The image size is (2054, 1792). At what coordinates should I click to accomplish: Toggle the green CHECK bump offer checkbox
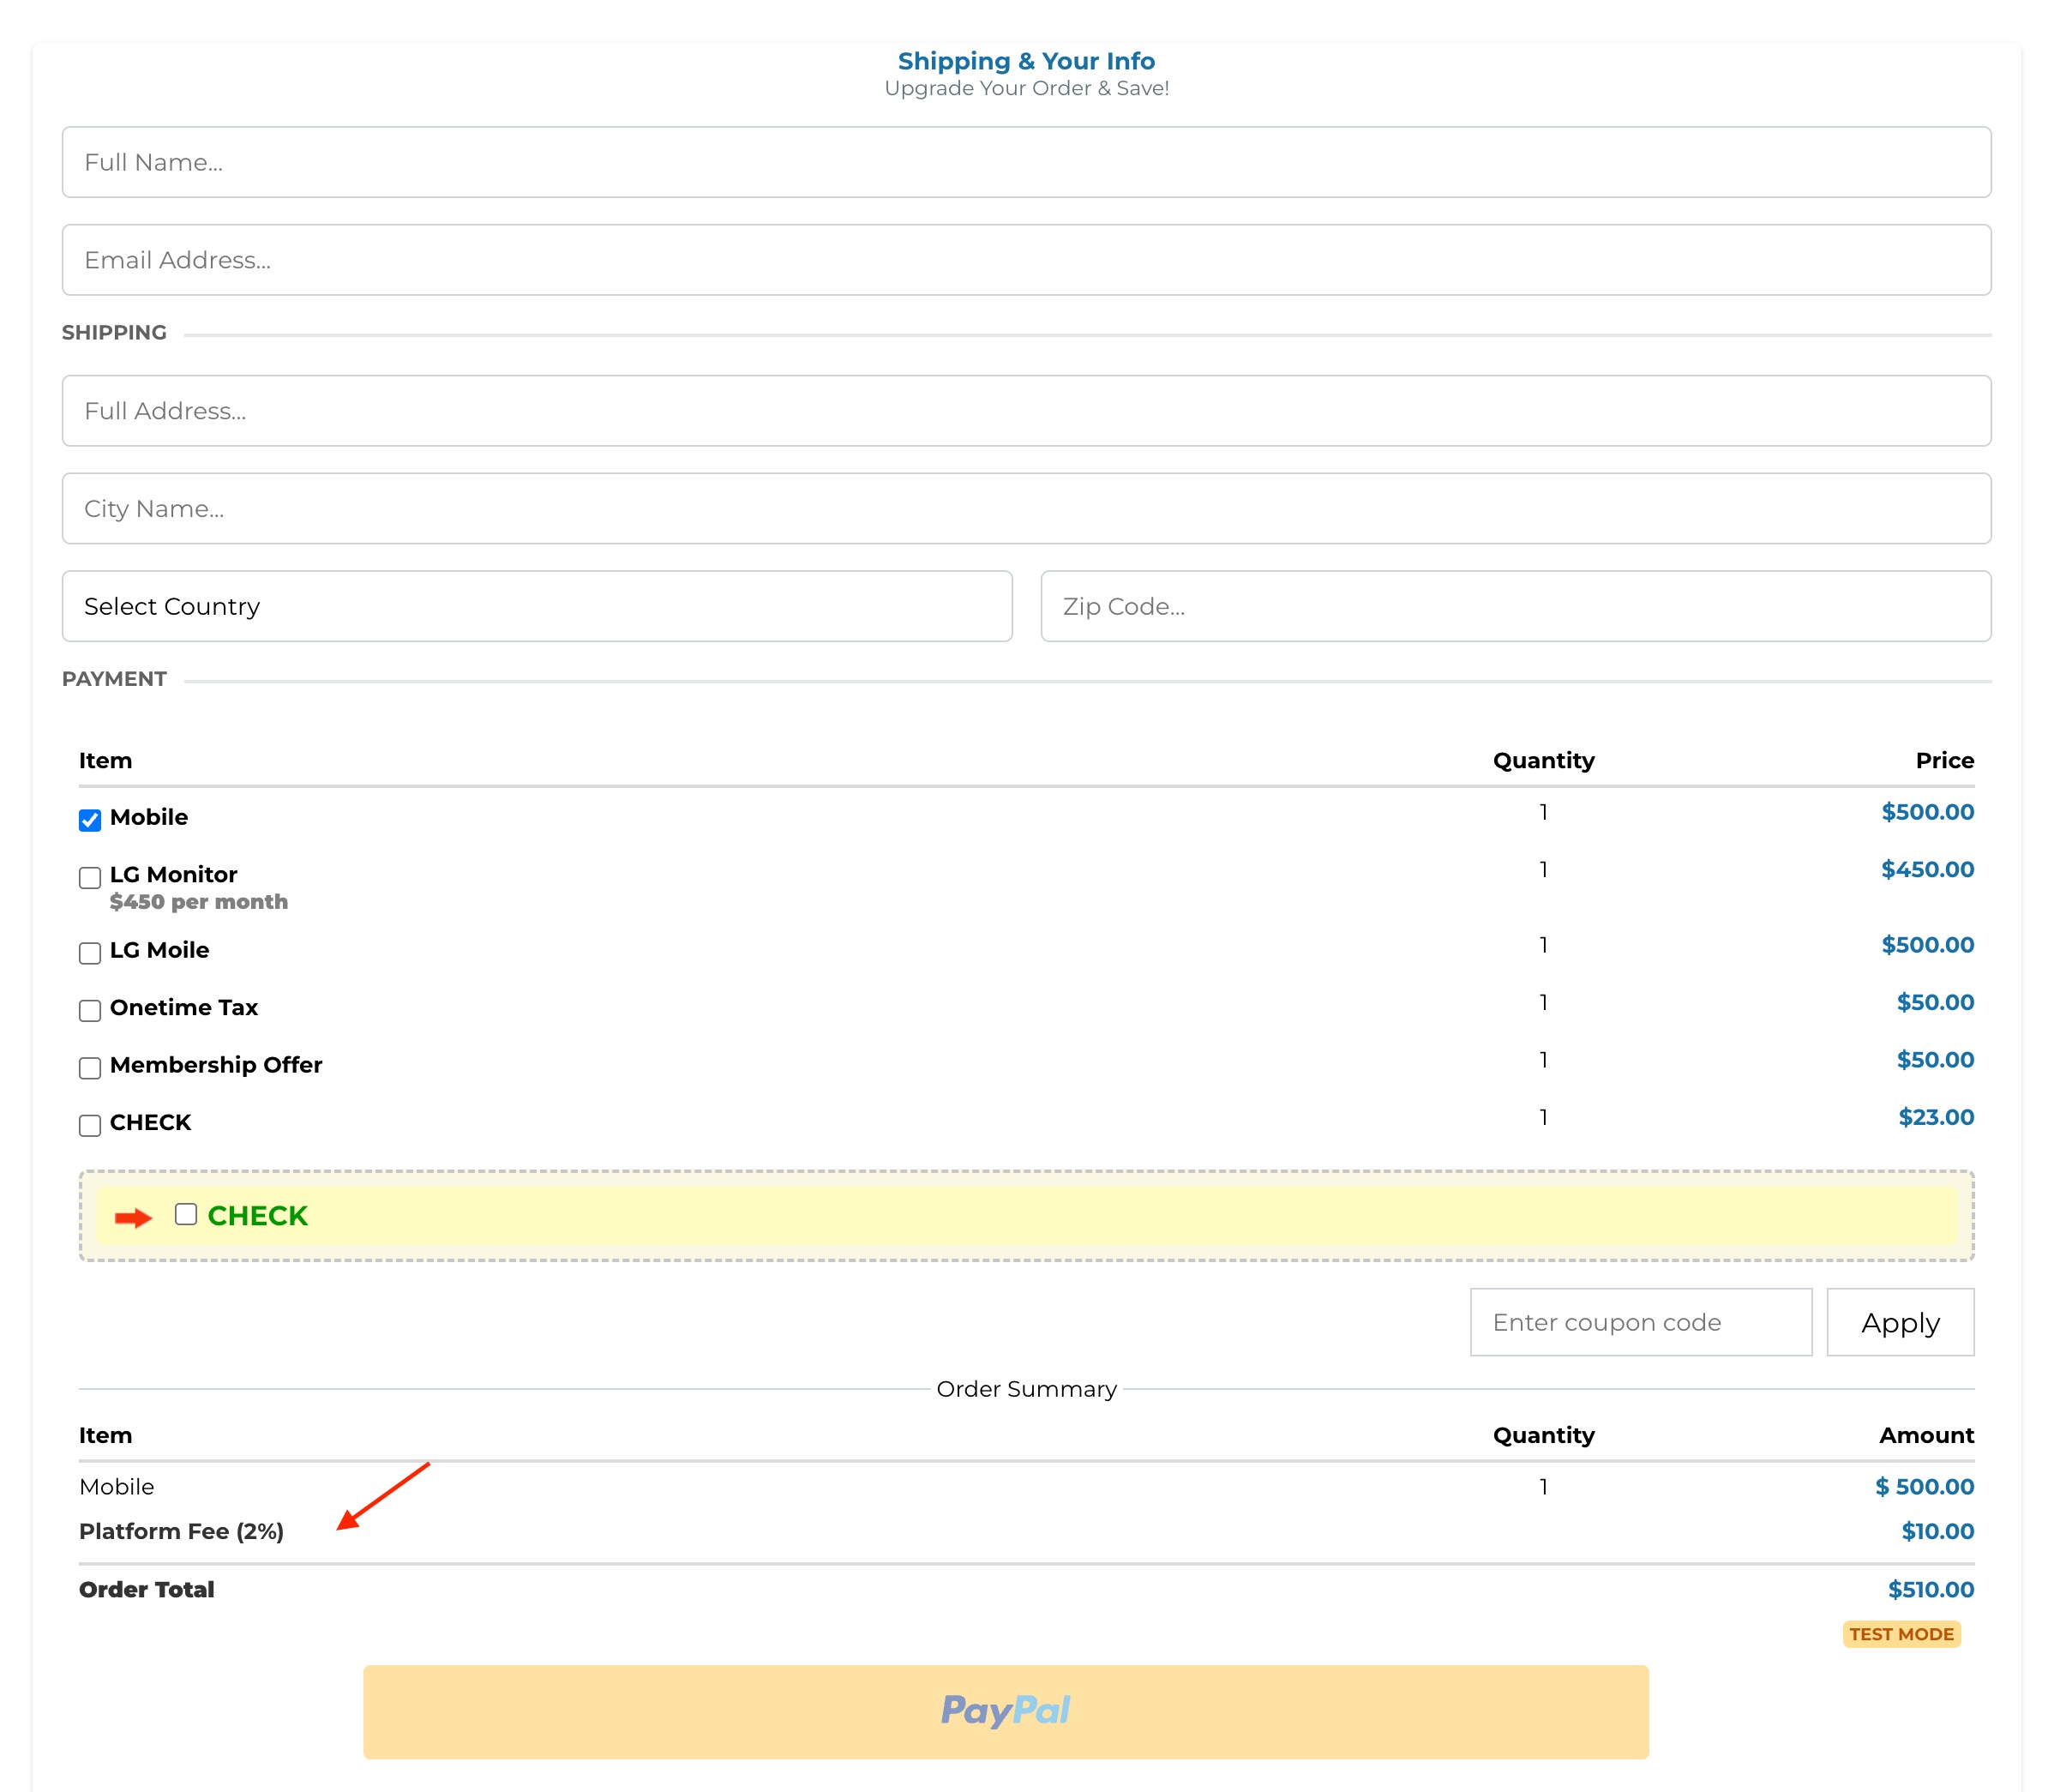point(186,1214)
